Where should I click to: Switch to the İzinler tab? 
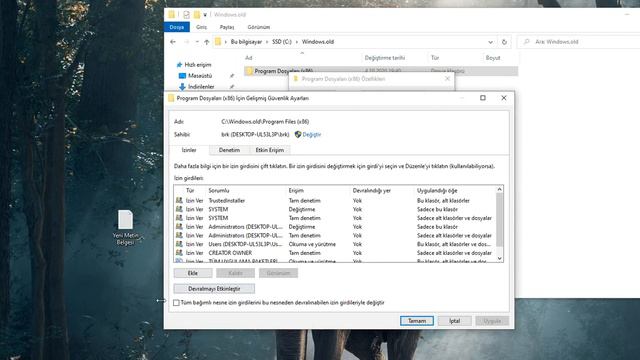coord(189,150)
